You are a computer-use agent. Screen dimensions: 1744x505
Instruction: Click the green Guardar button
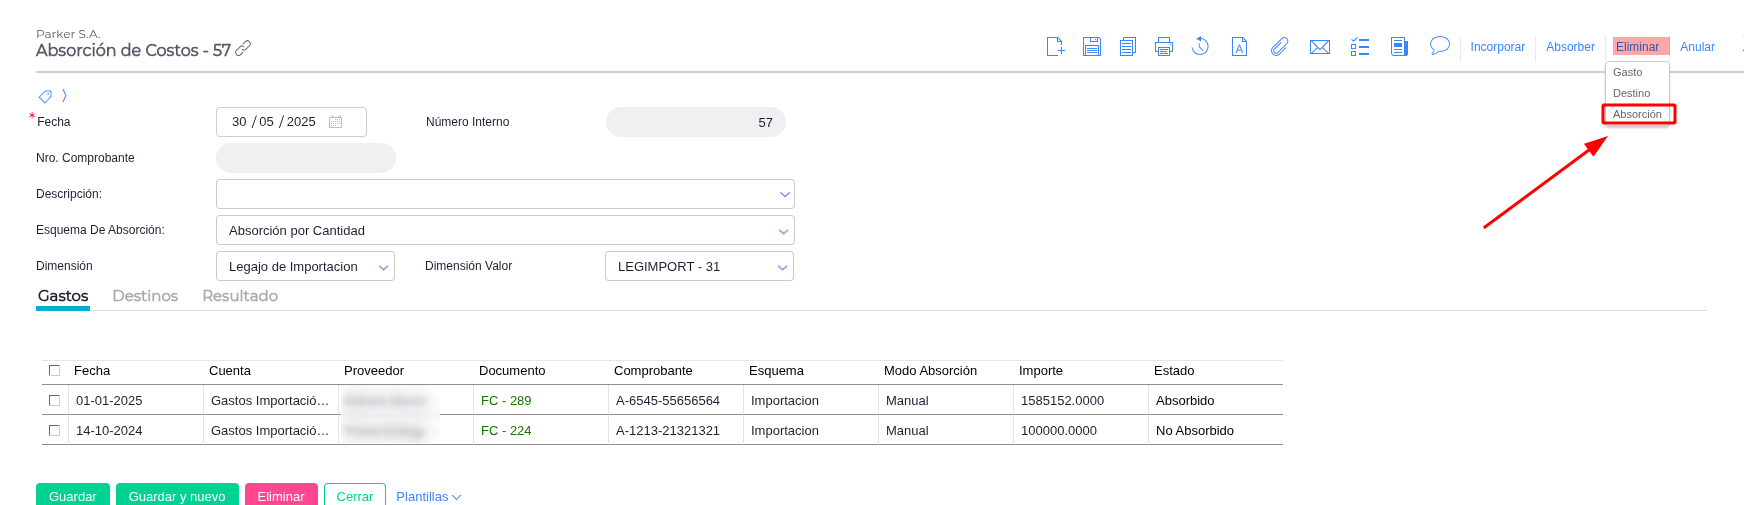click(x=73, y=495)
